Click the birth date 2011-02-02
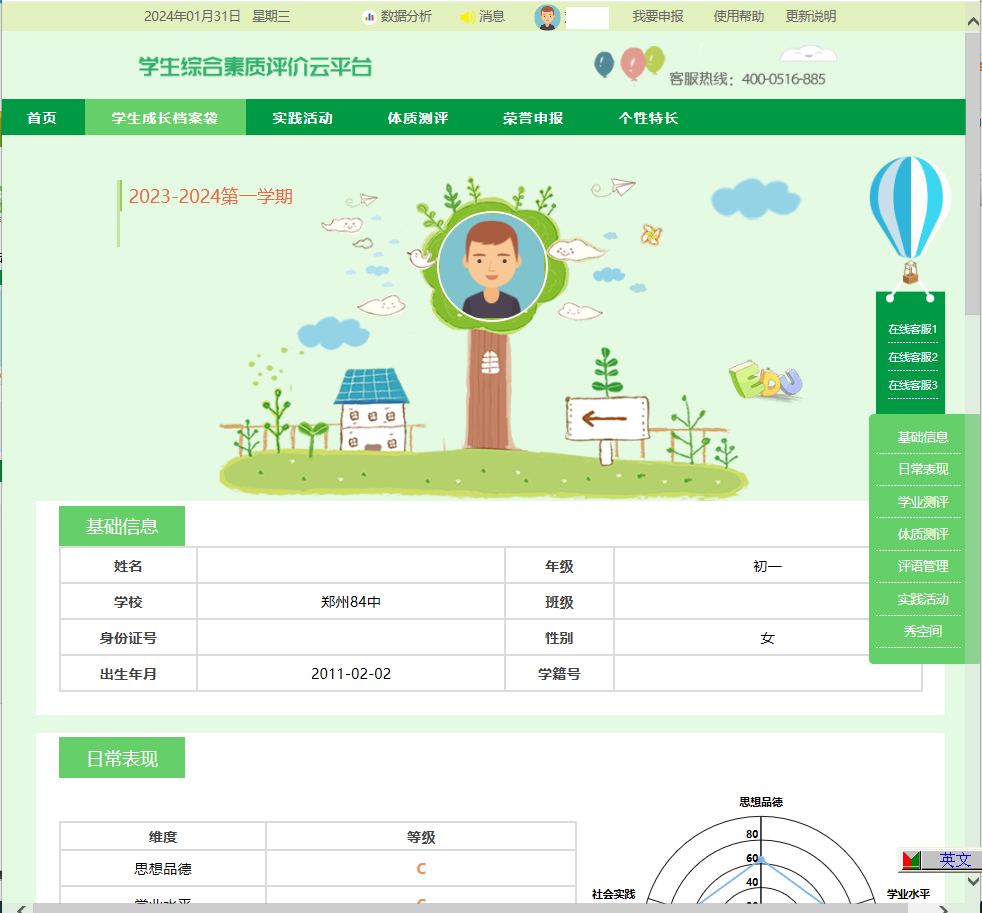Viewport: 982px width, 913px height. (x=351, y=674)
